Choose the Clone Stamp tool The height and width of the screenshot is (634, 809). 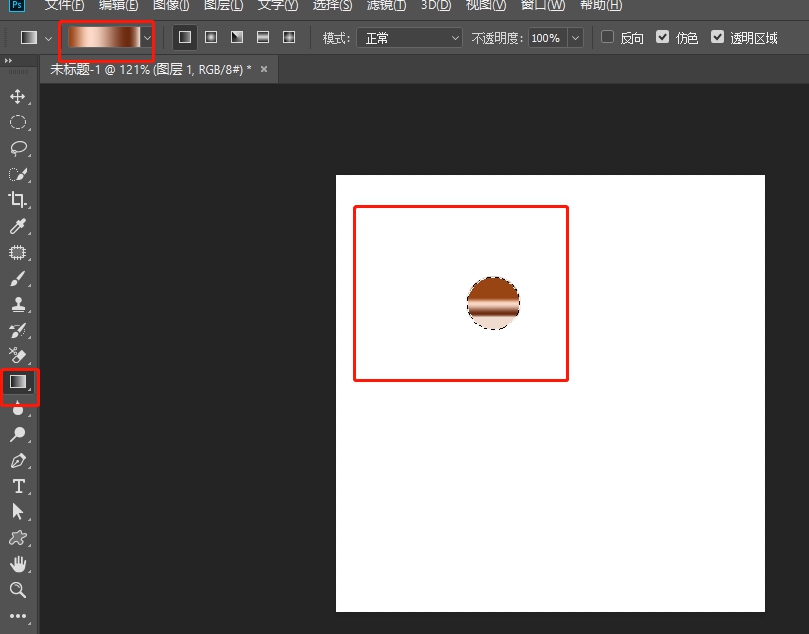point(18,303)
